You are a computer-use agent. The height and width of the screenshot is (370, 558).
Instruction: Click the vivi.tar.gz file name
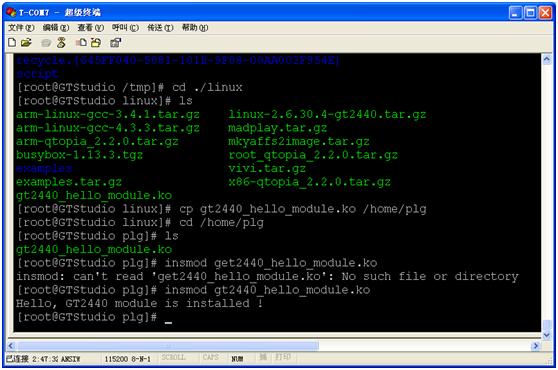tap(267, 169)
